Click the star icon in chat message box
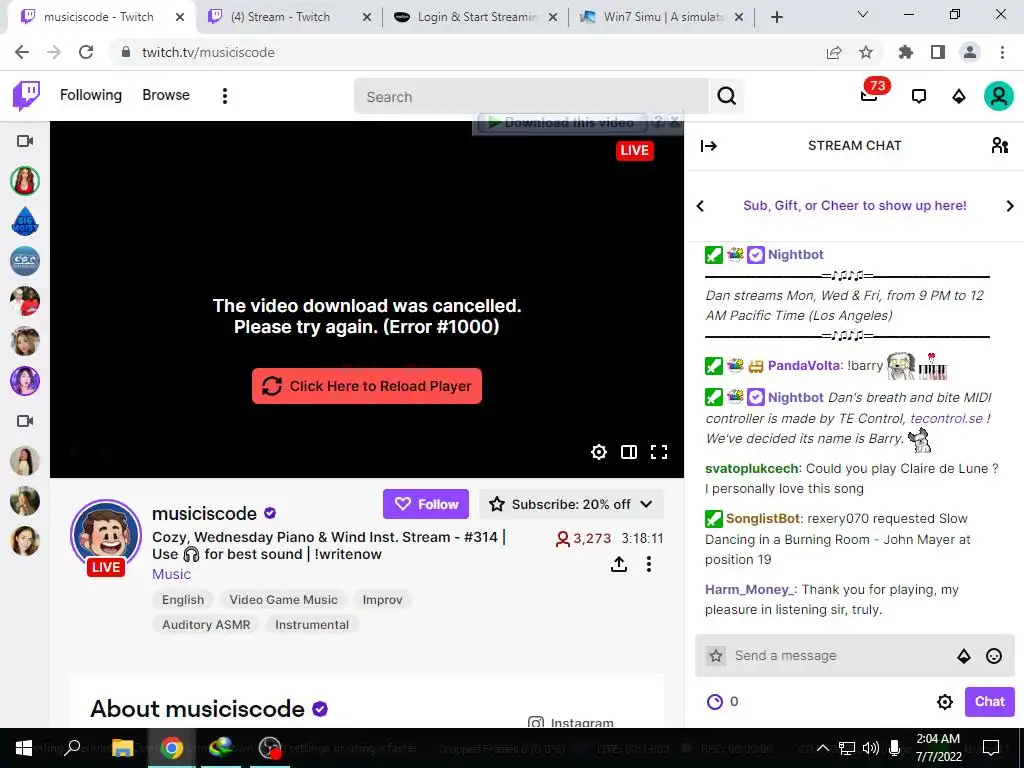The width and height of the screenshot is (1024, 768). 716,656
